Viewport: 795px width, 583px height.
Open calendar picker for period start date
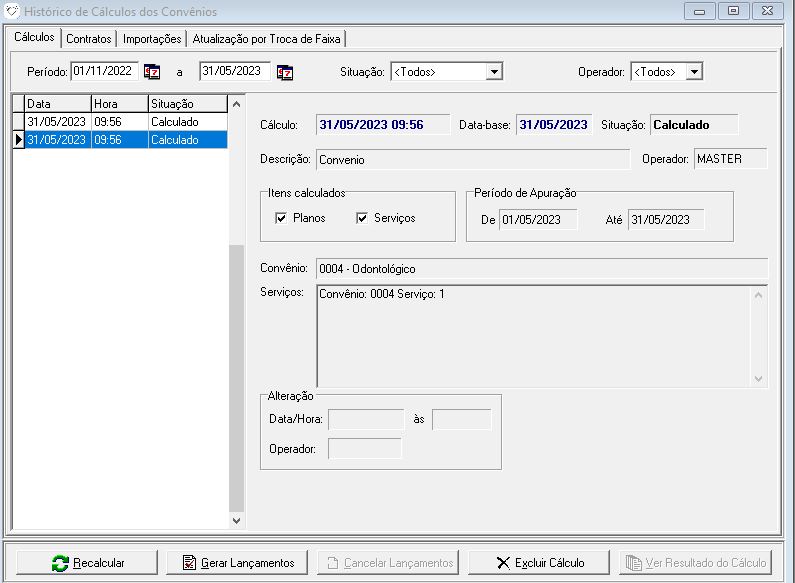click(x=152, y=72)
